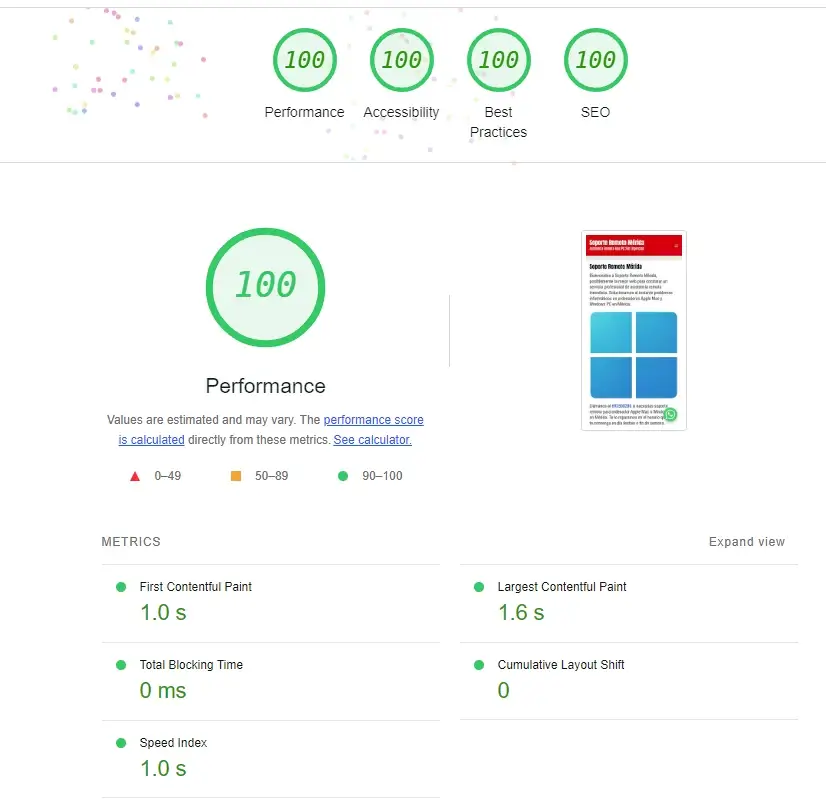826x799 pixels.
Task: Toggle the green indicator for Cumulative Layout Shift
Action: tap(480, 665)
